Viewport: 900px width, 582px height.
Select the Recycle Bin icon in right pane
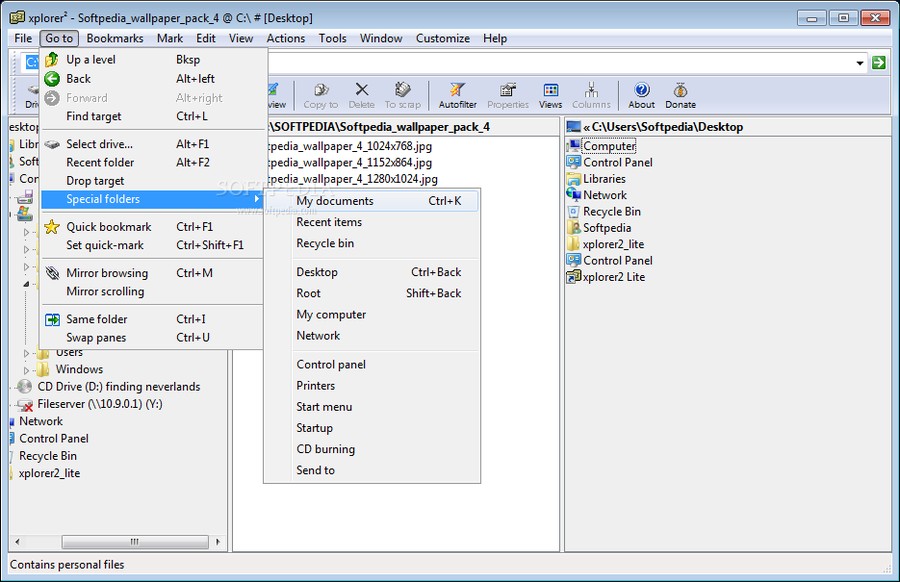(574, 211)
